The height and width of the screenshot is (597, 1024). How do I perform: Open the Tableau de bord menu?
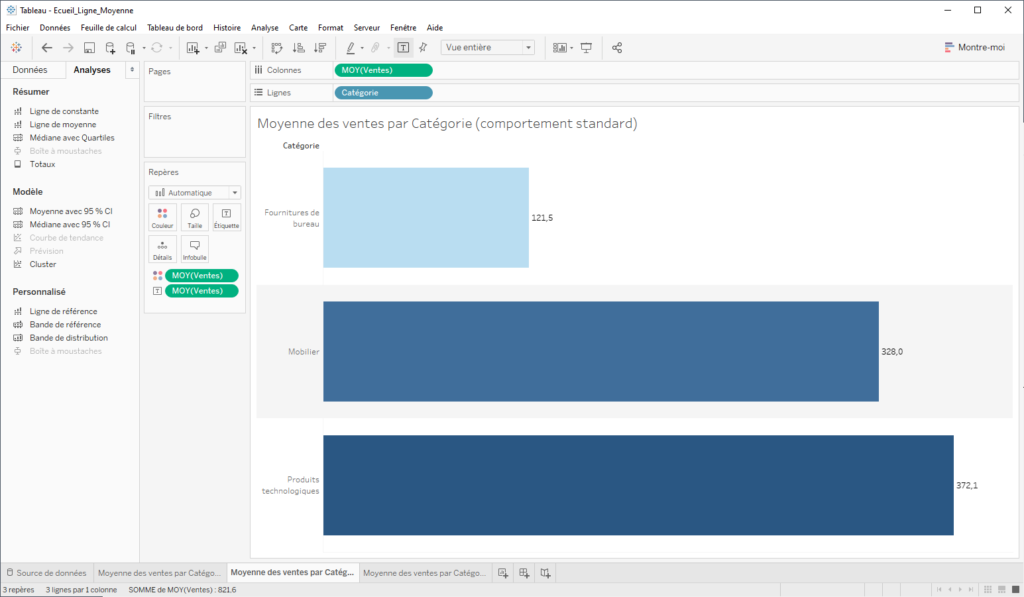coord(175,27)
